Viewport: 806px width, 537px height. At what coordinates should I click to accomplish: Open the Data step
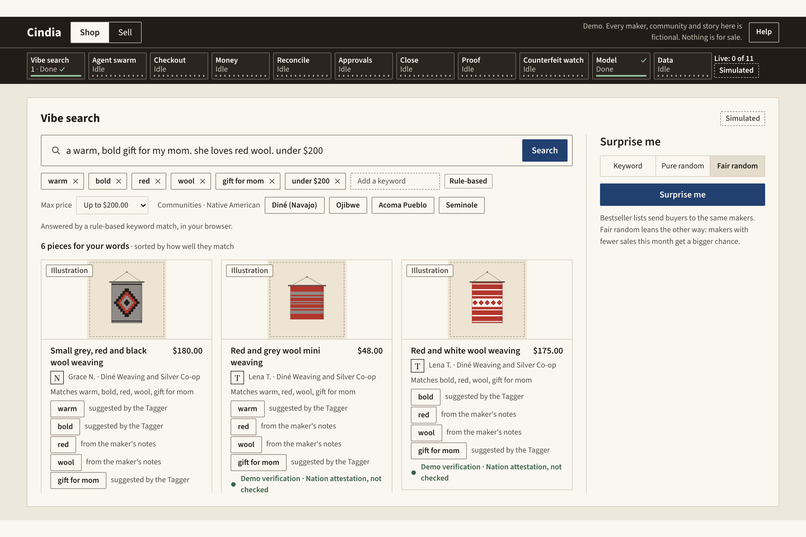(x=683, y=65)
